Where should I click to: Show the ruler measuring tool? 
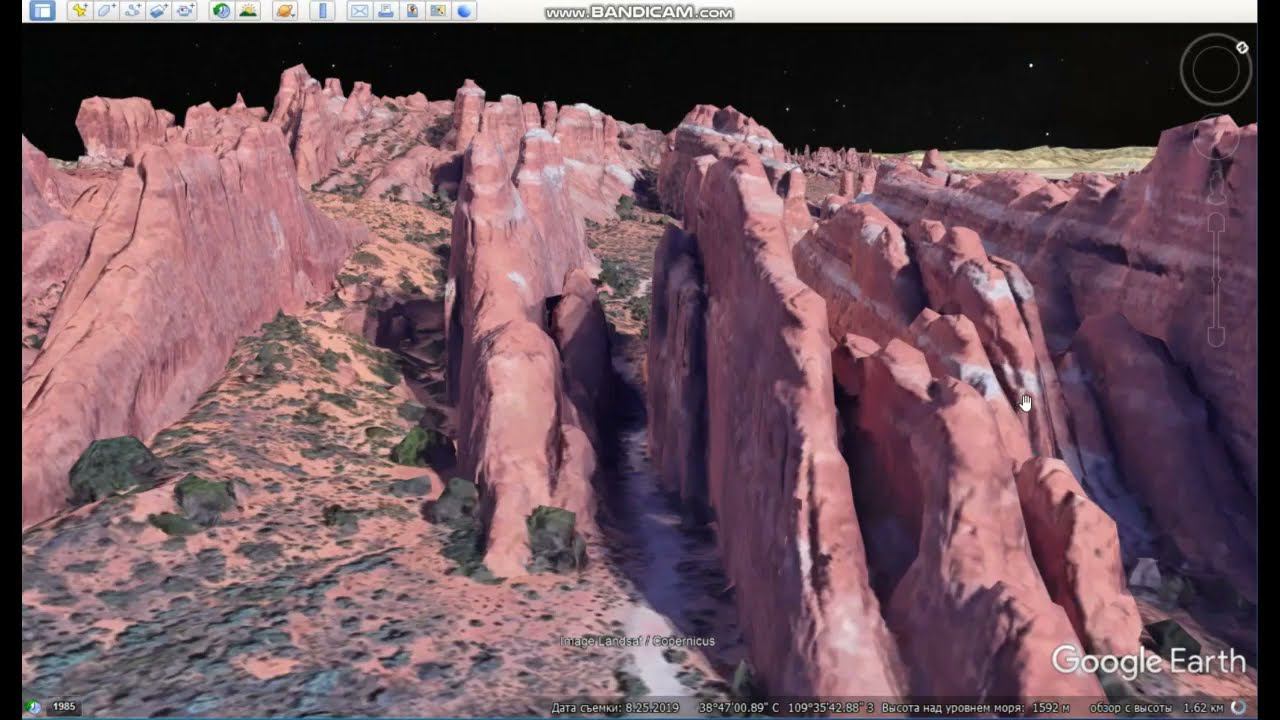322,11
